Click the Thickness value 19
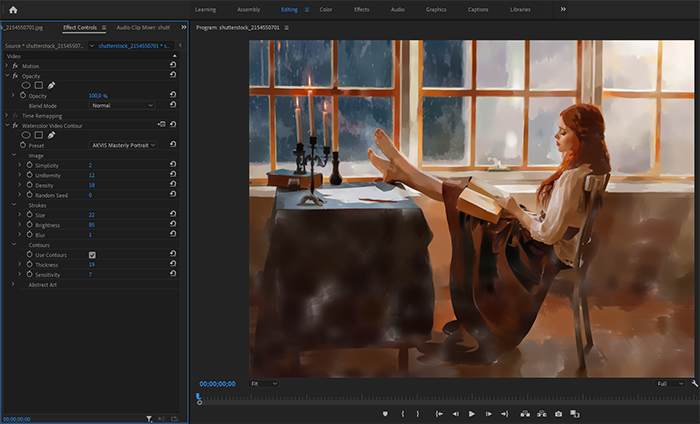700x424 pixels. coord(92,264)
